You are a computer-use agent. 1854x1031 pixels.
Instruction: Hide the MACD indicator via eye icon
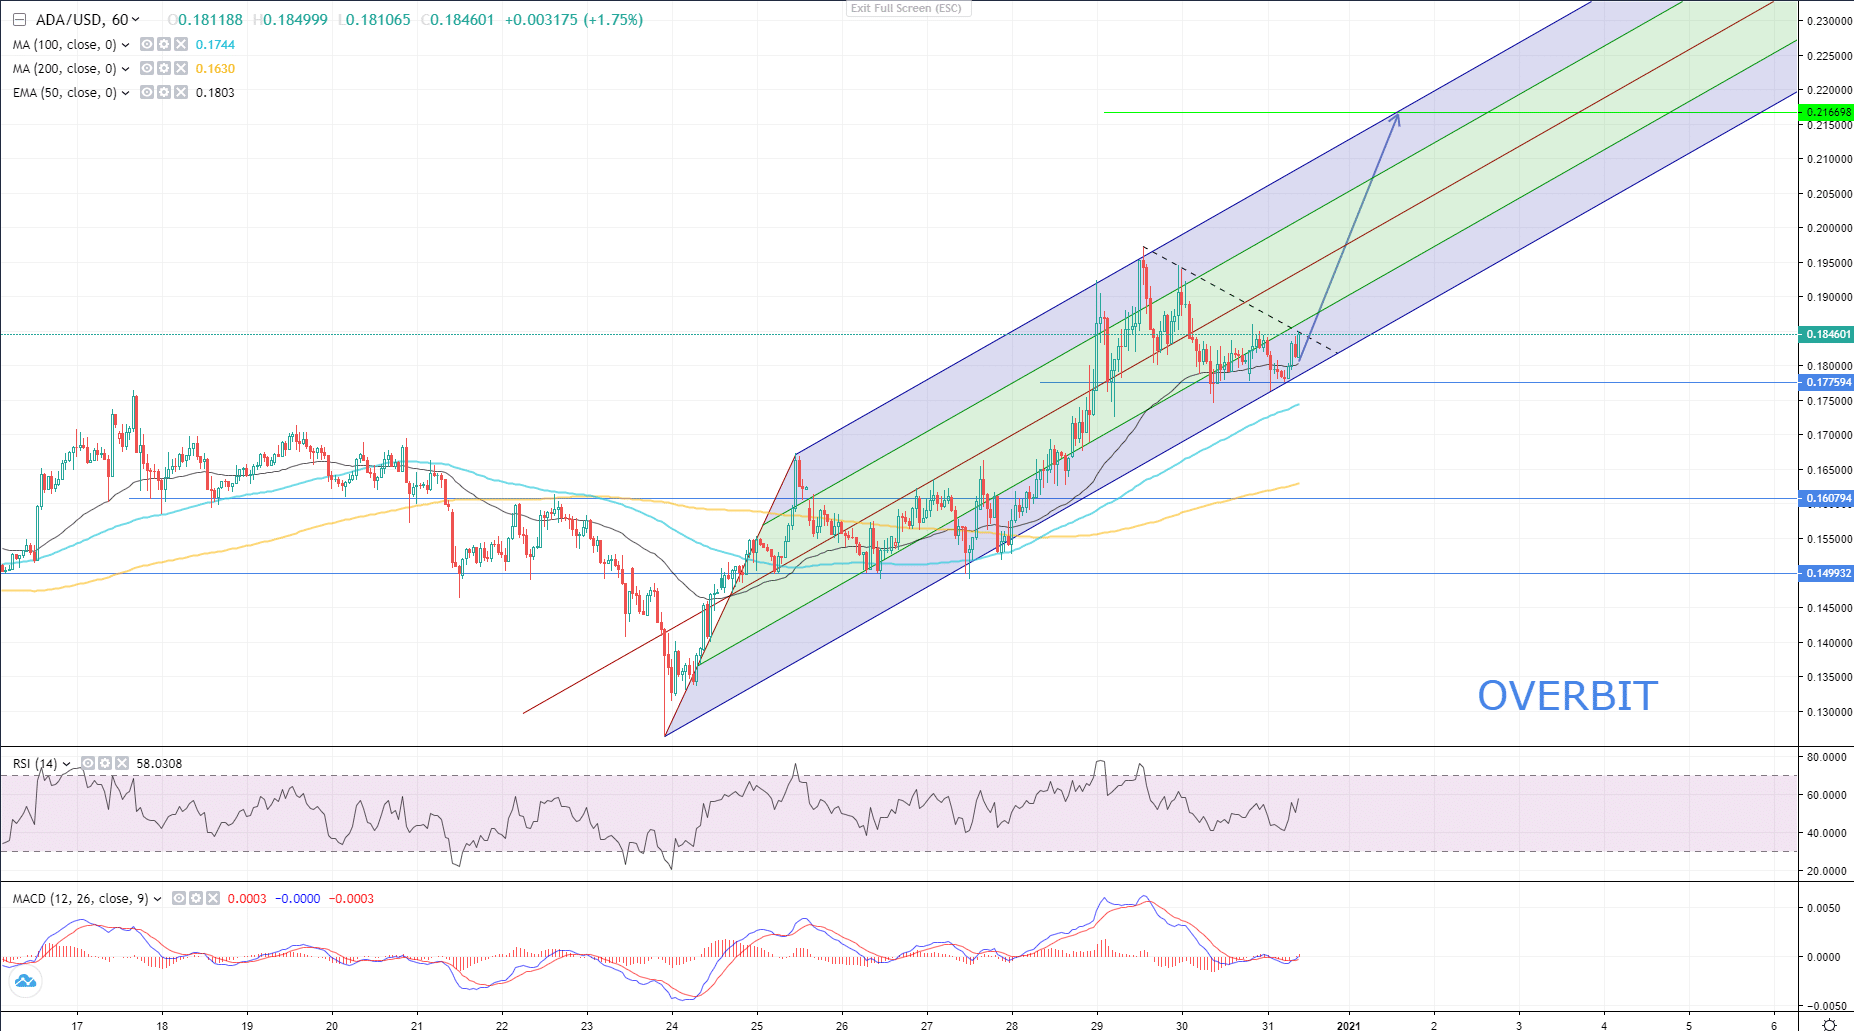(179, 898)
